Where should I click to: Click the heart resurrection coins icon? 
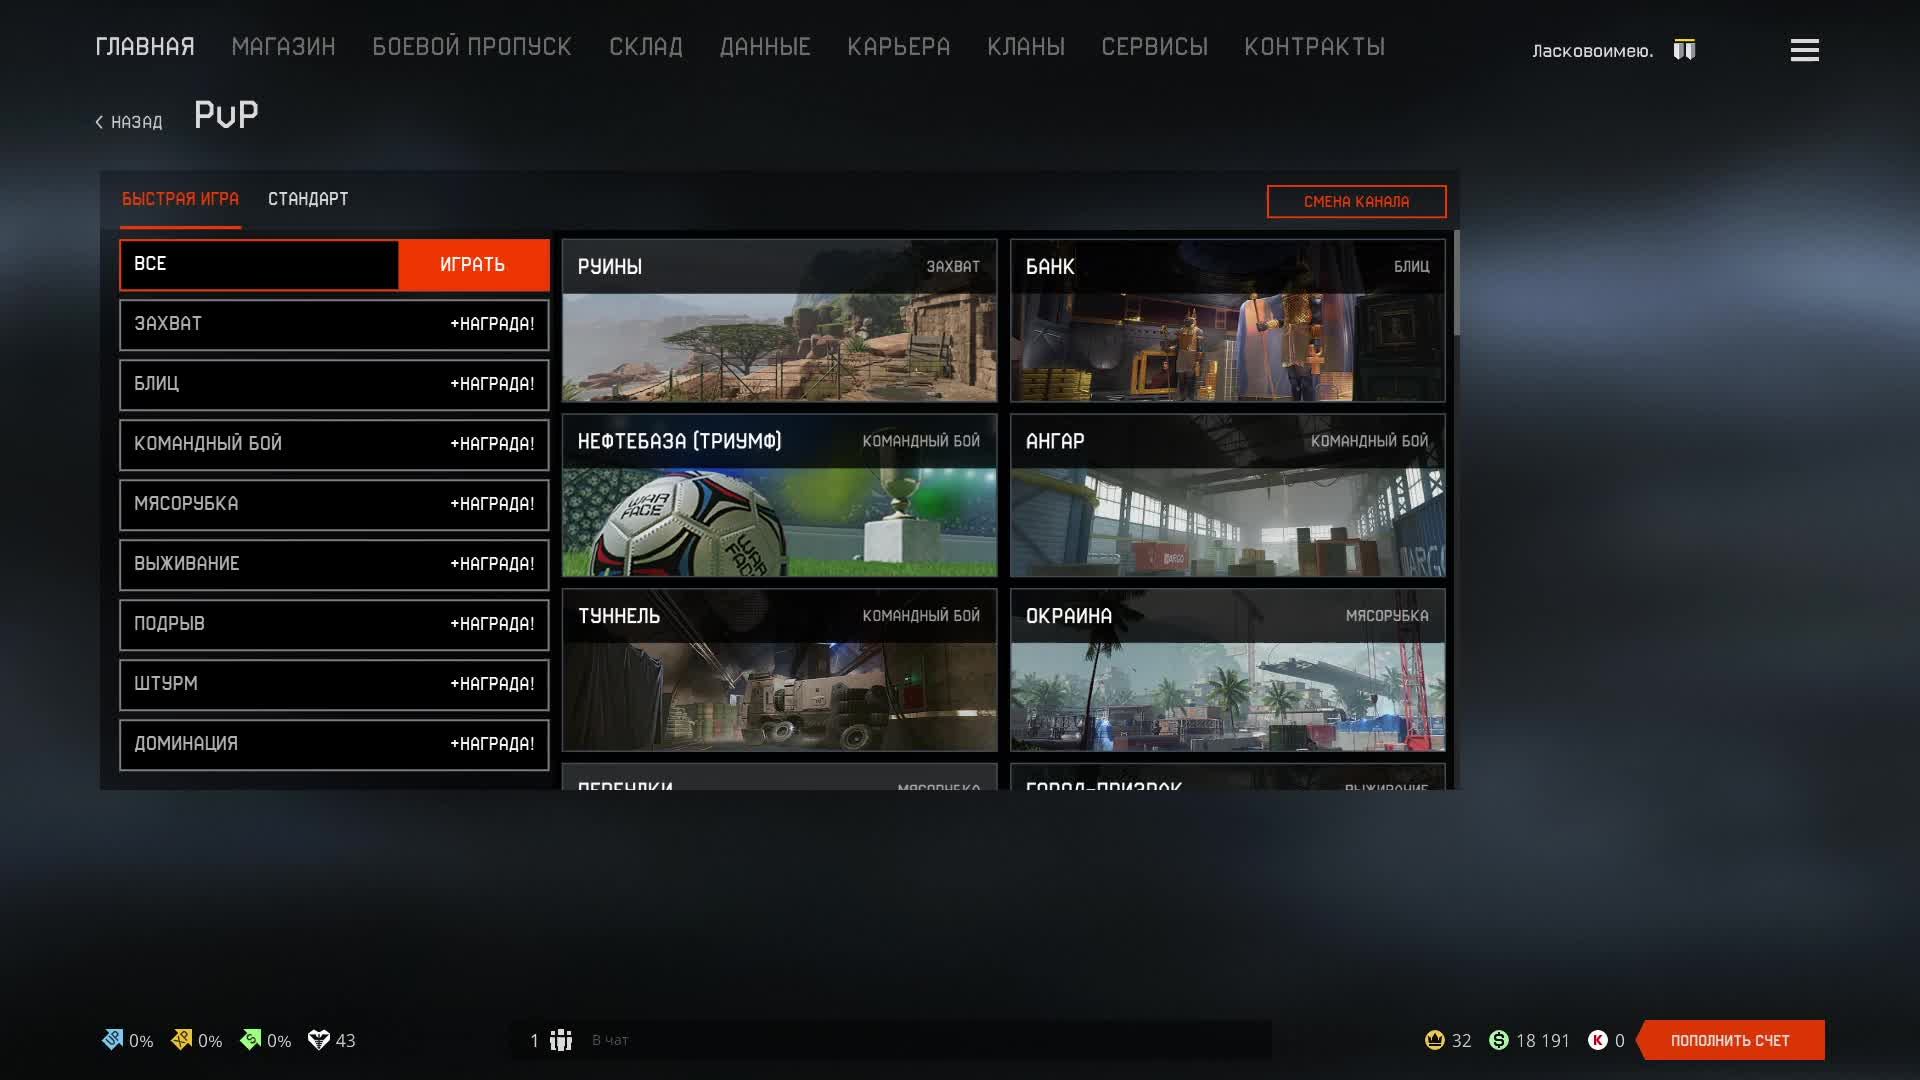click(x=318, y=1040)
